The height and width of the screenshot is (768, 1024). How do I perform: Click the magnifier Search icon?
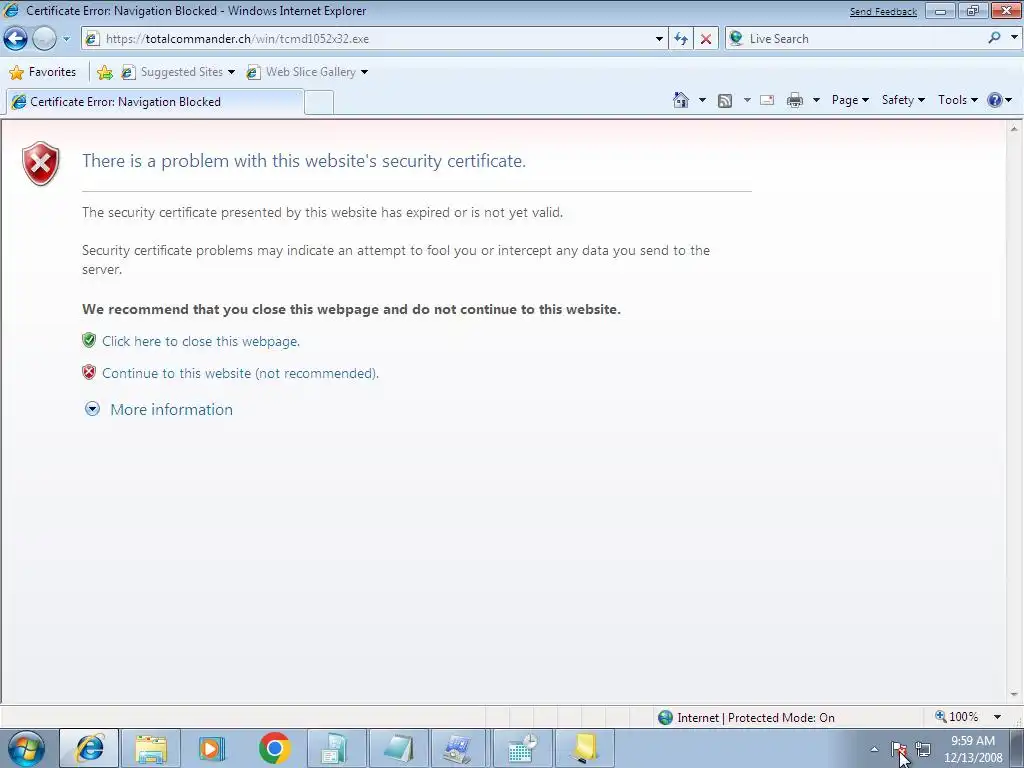(995, 38)
